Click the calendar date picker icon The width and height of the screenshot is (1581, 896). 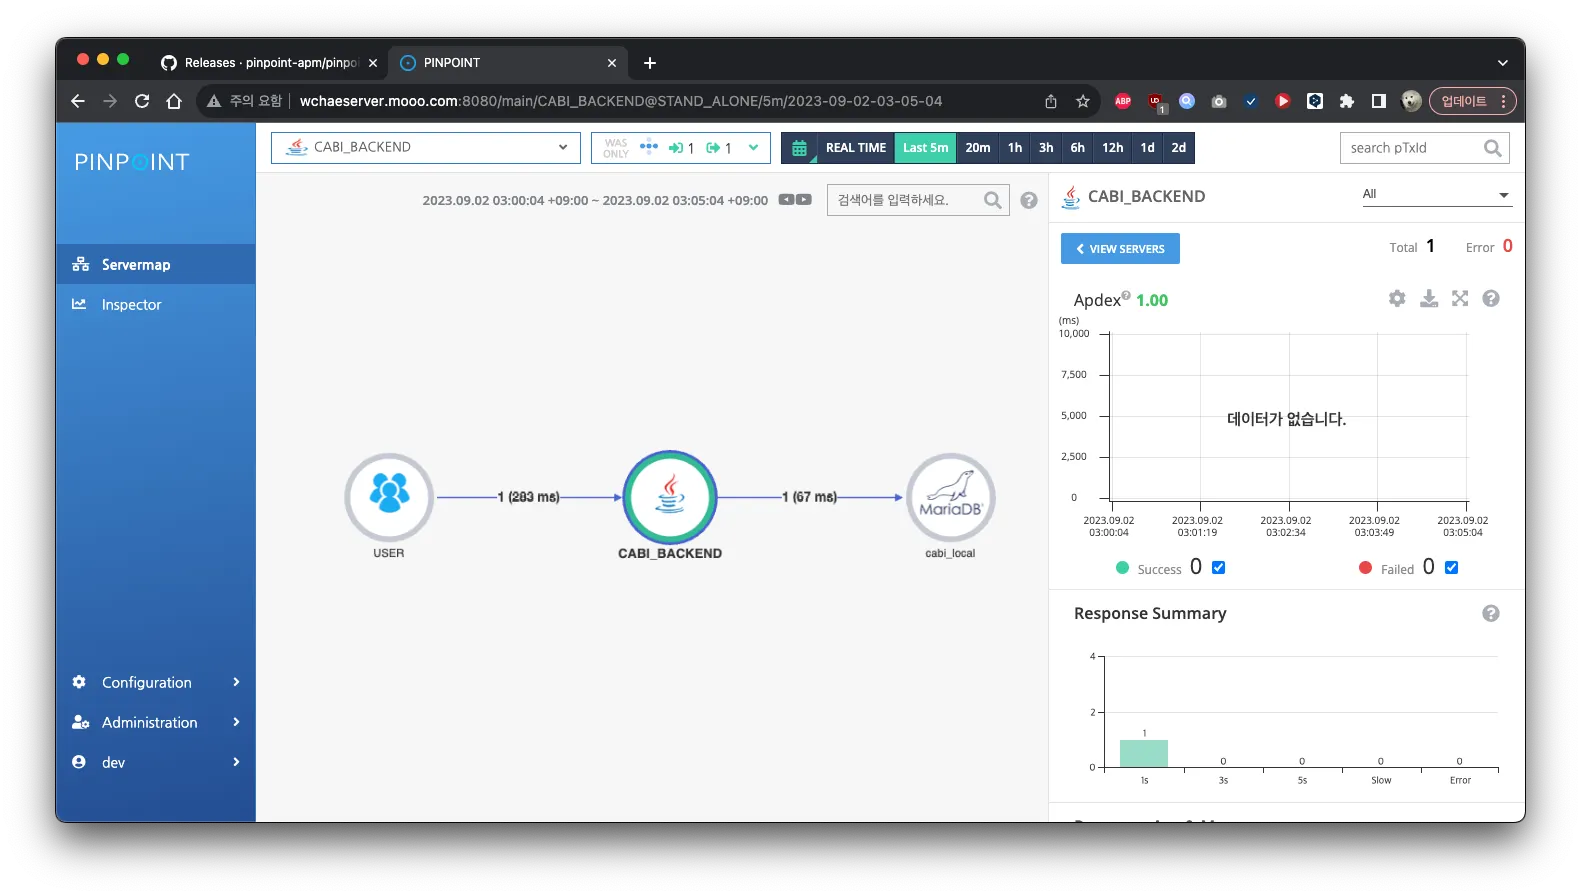coord(799,148)
